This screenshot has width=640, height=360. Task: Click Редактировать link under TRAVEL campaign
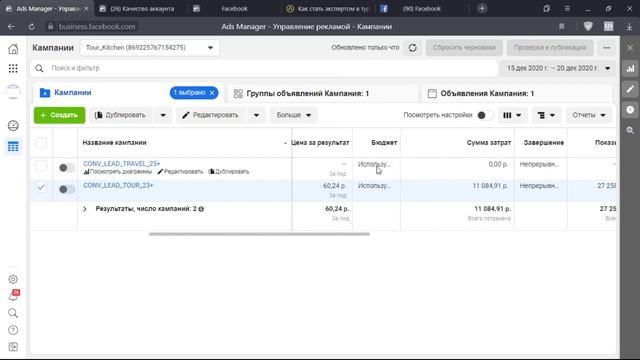180,172
